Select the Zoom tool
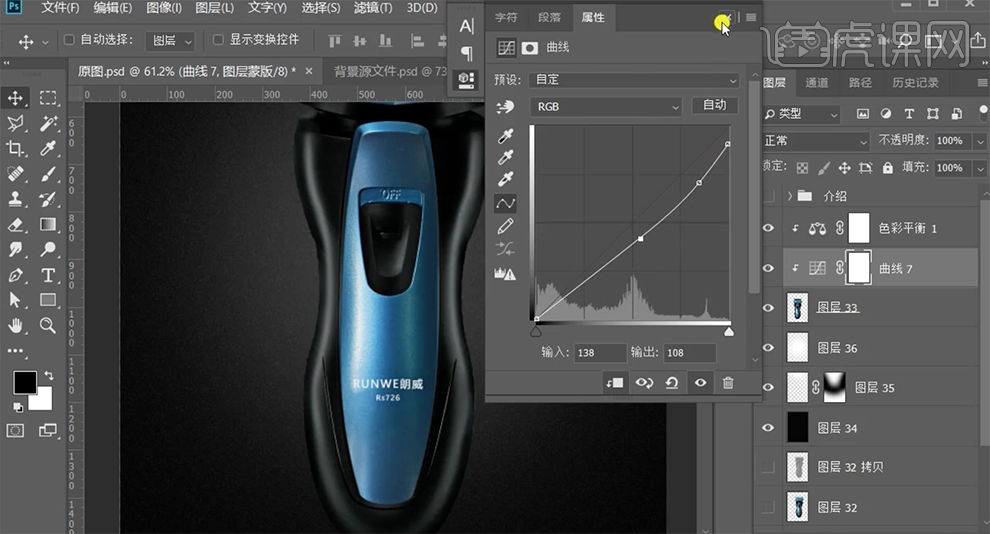Screen dimensions: 990x534 (x=48, y=326)
